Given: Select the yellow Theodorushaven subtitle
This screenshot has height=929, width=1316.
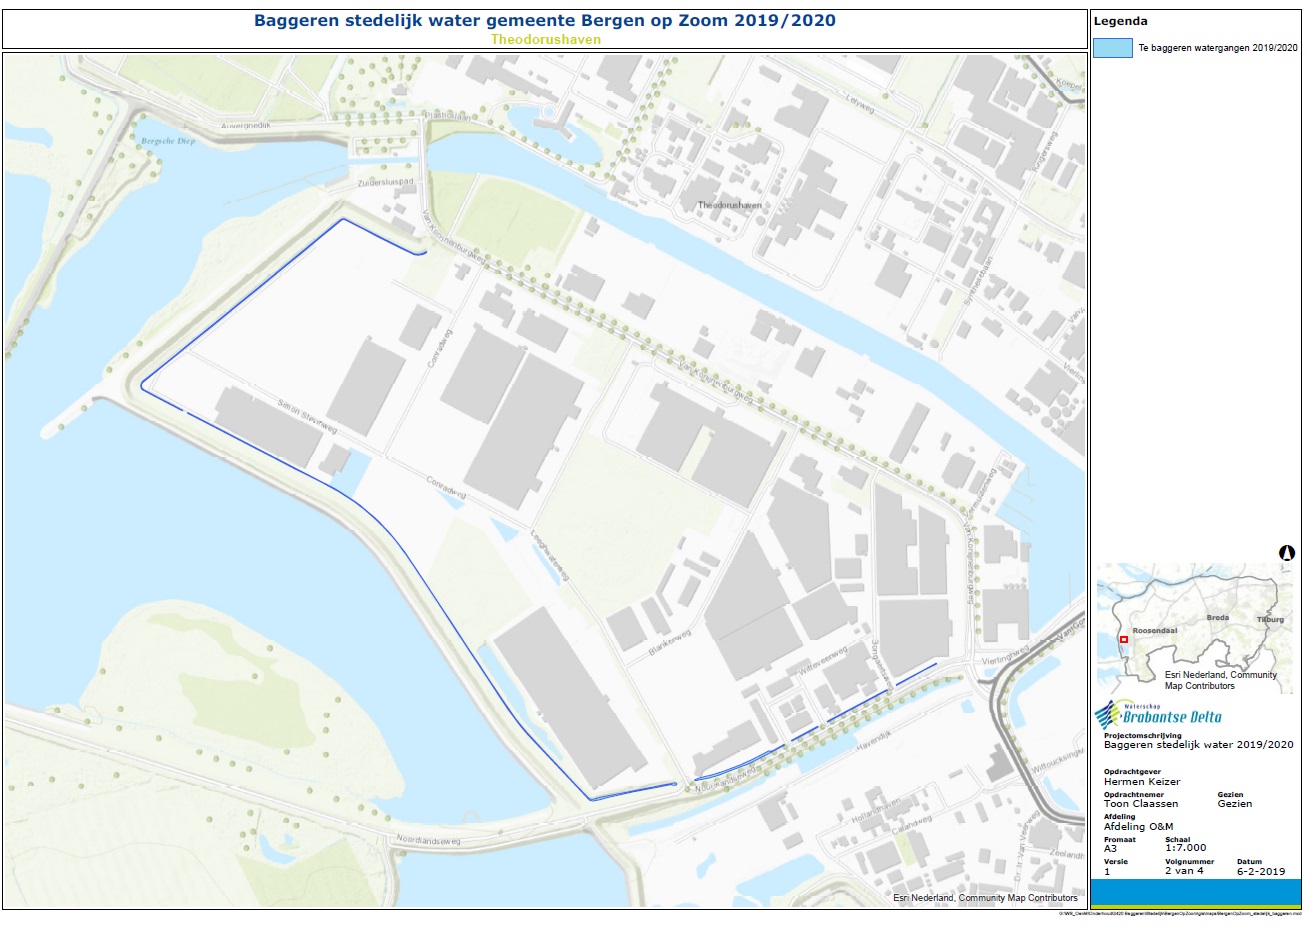Looking at the screenshot, I should coord(545,40).
